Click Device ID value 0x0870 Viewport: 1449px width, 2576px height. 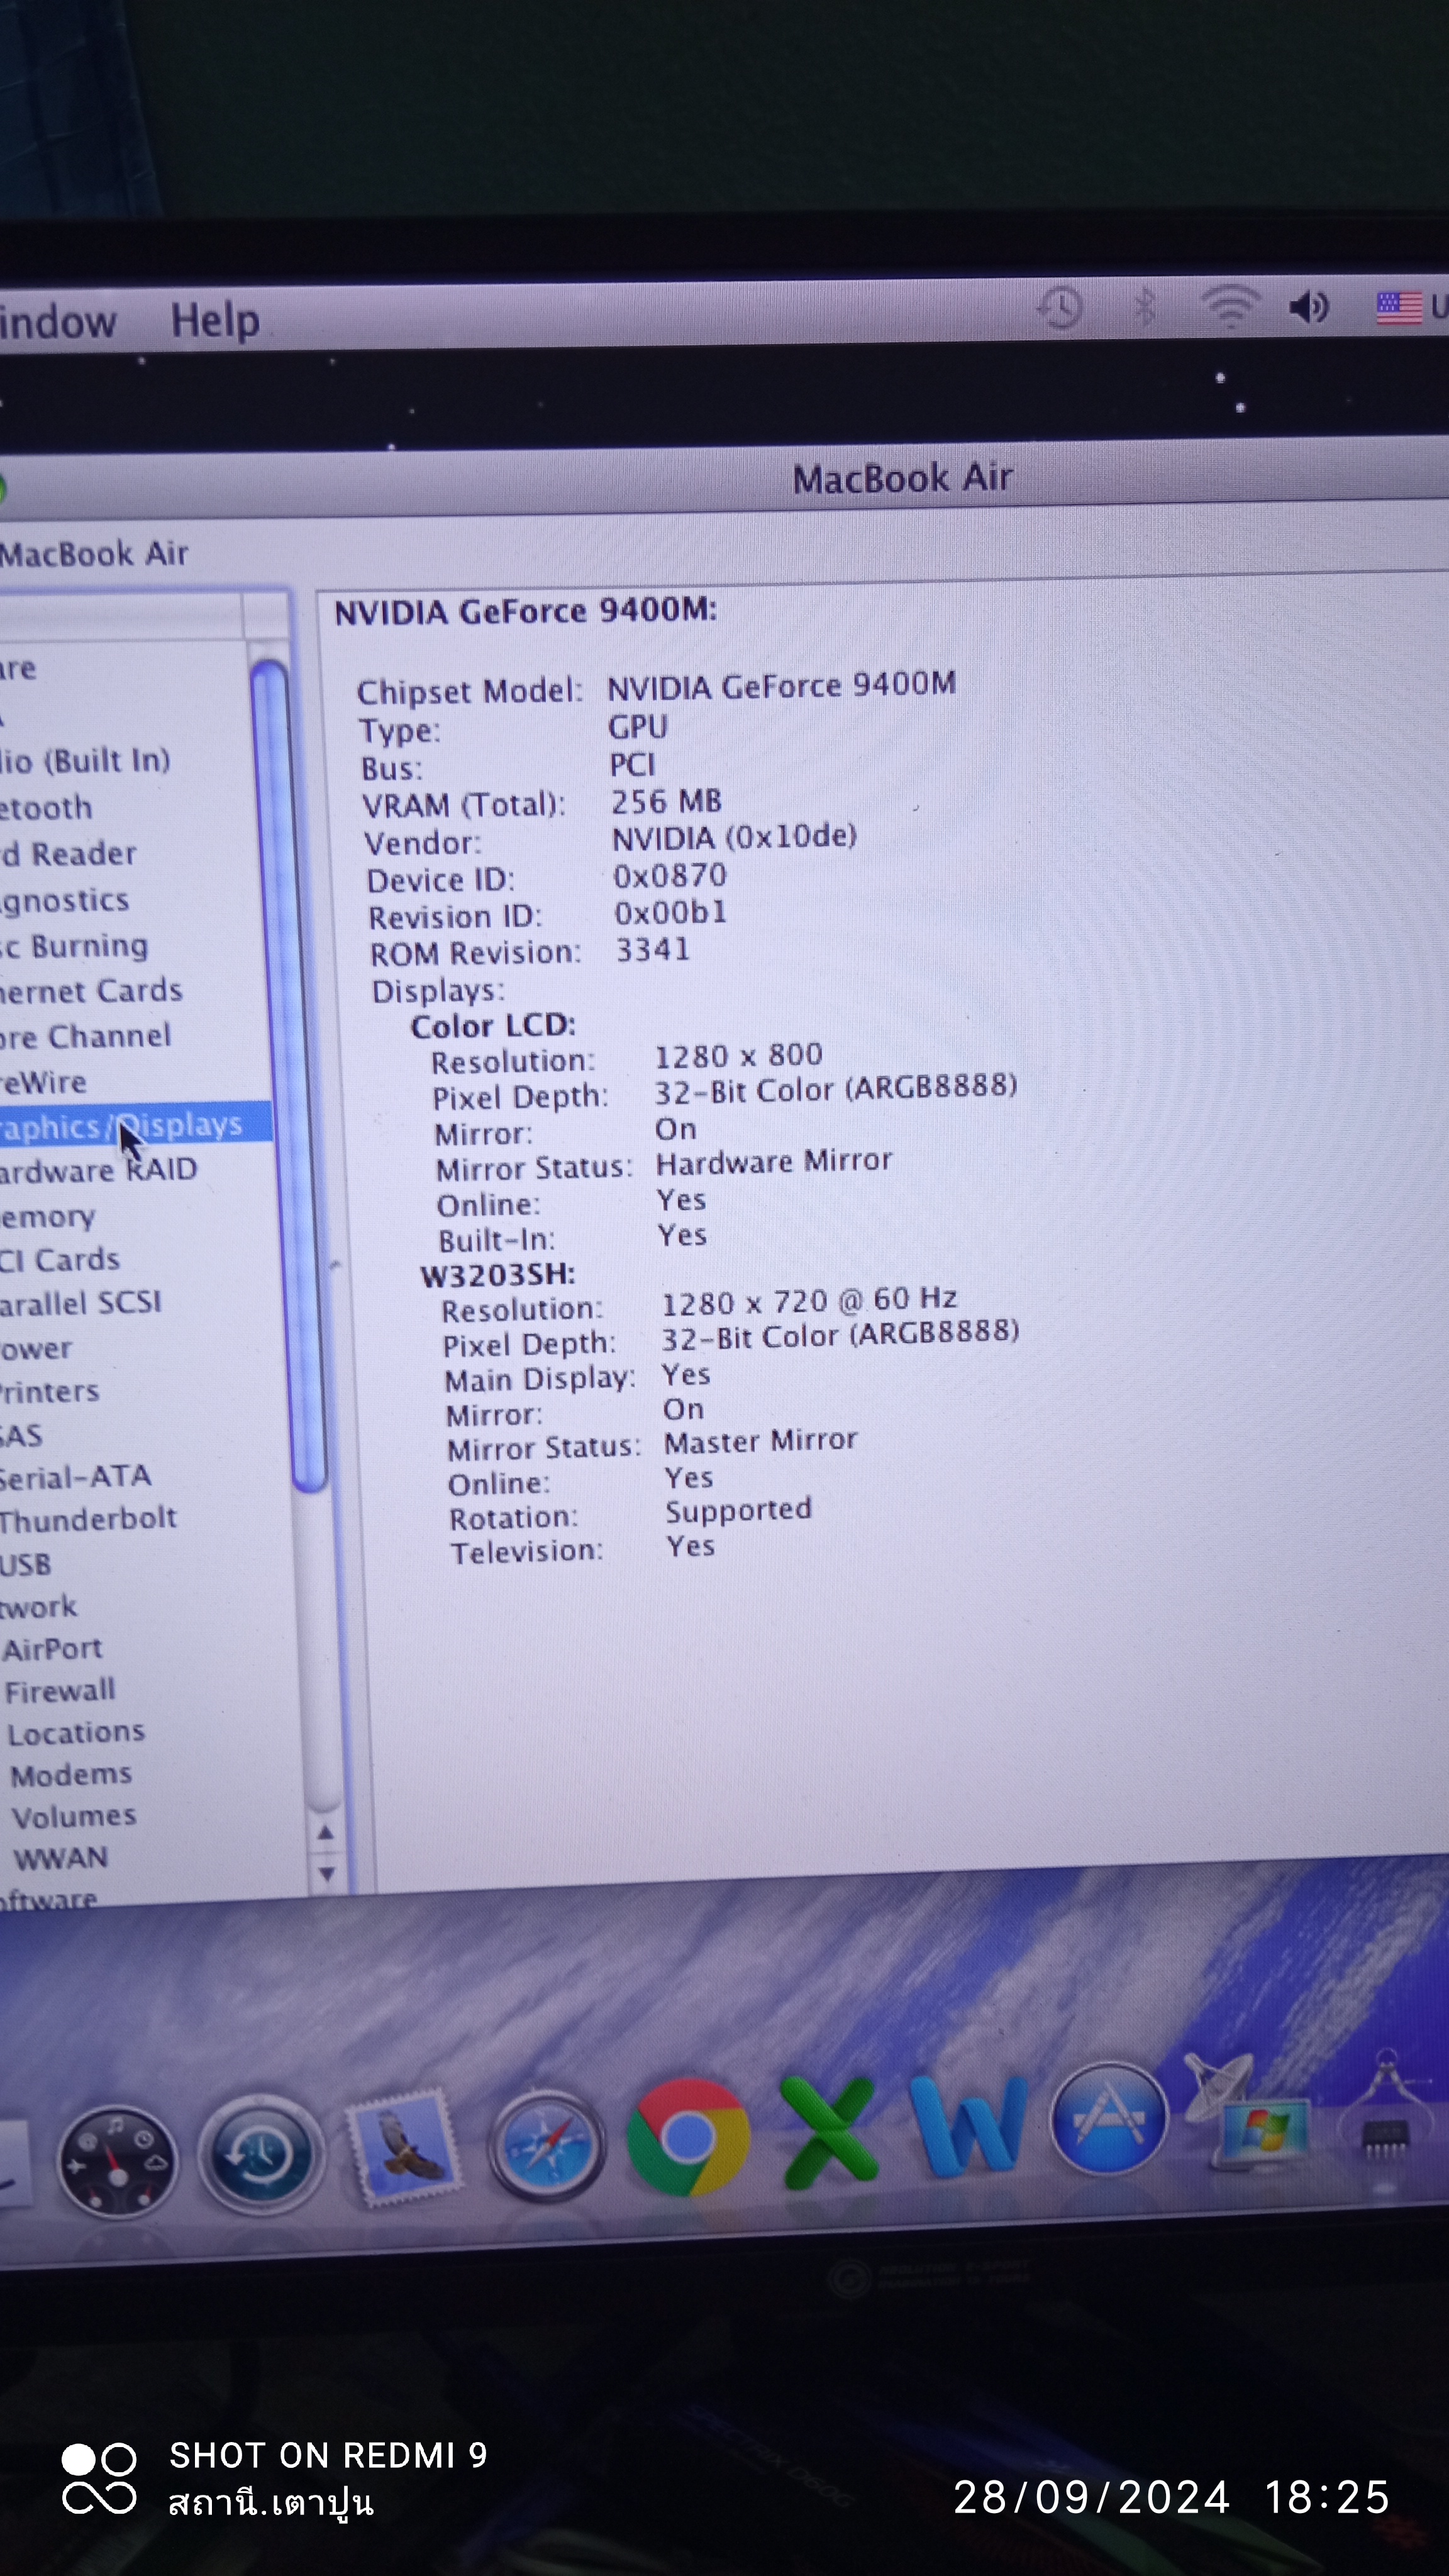[x=670, y=876]
